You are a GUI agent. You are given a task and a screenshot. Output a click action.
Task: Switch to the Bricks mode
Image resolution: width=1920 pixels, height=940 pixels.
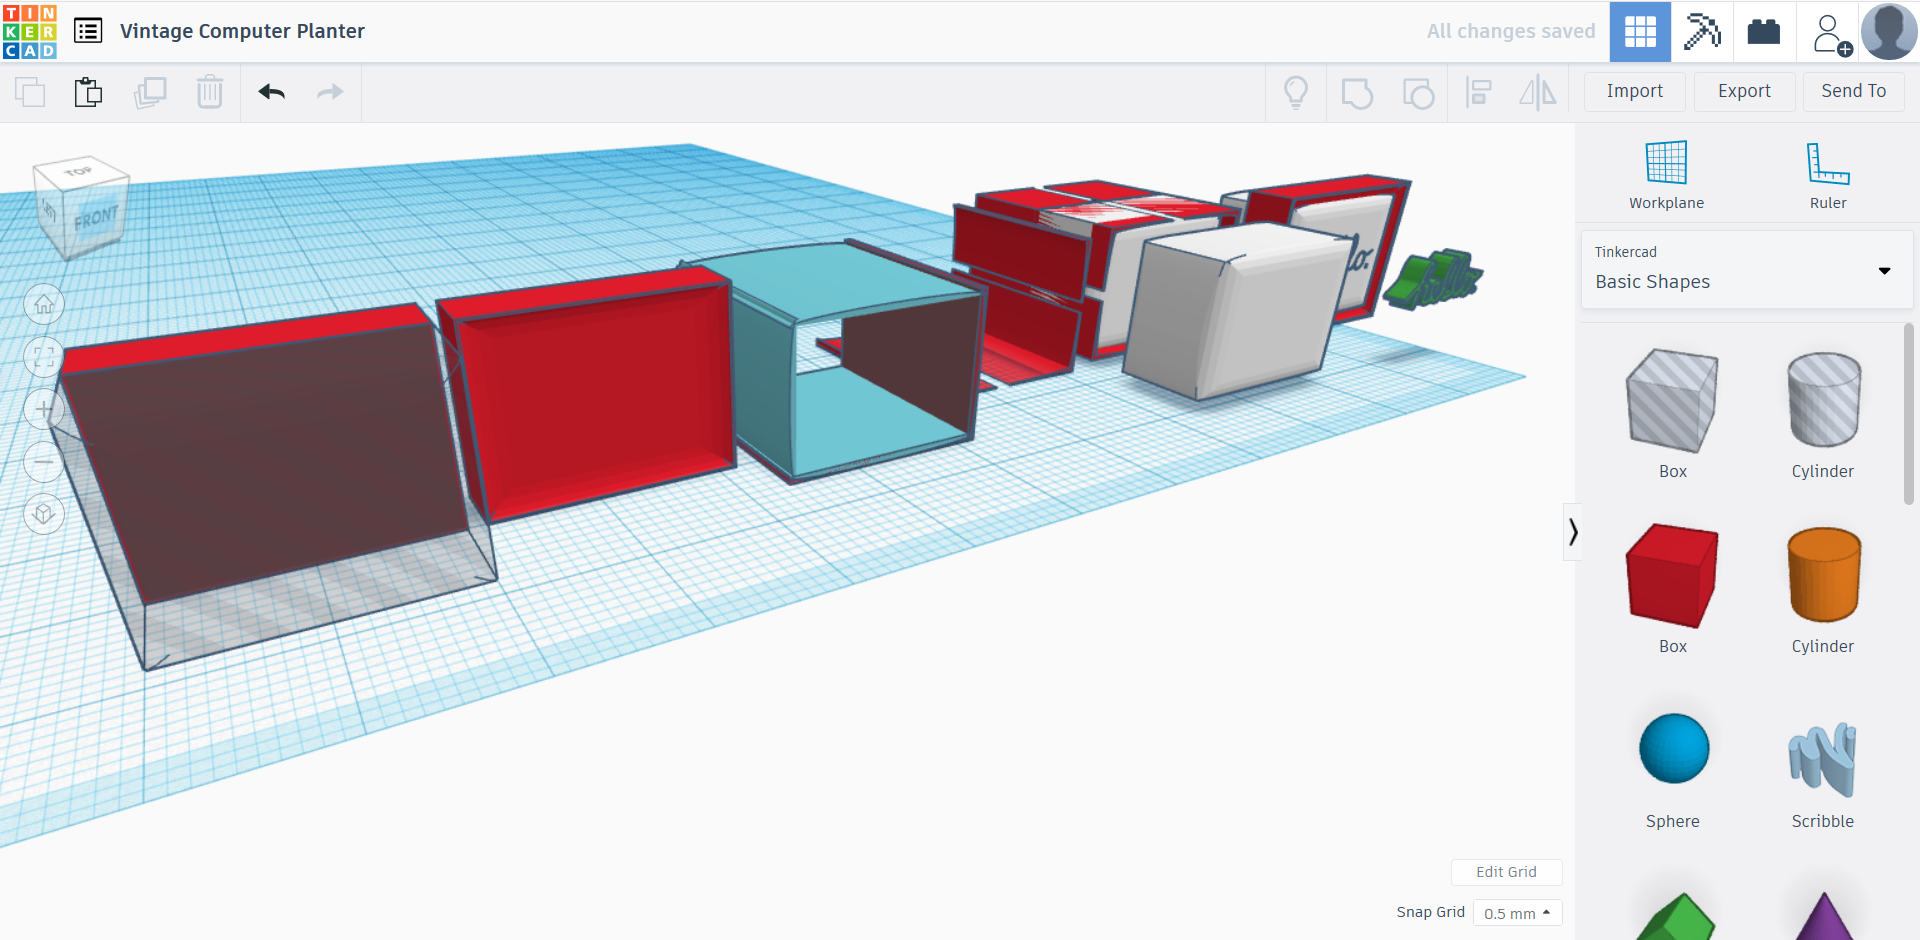click(x=1764, y=32)
